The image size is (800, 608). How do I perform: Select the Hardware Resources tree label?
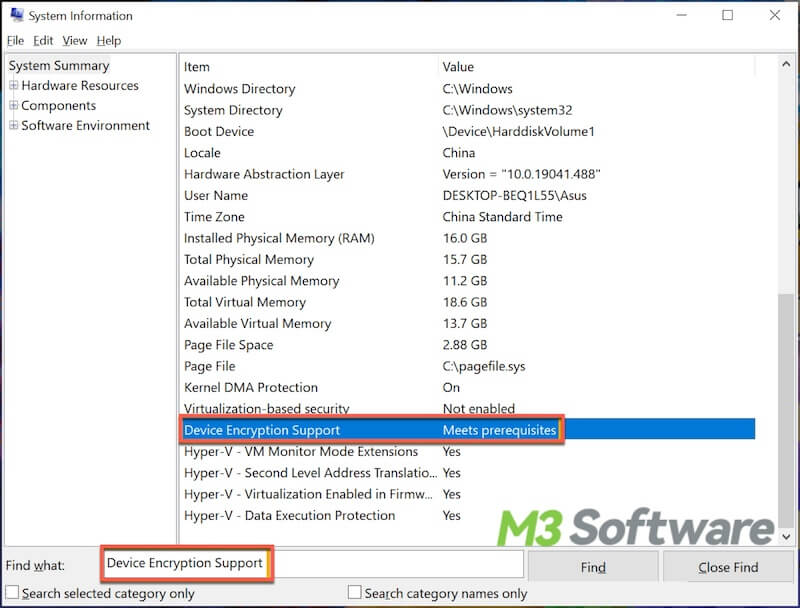tap(80, 85)
